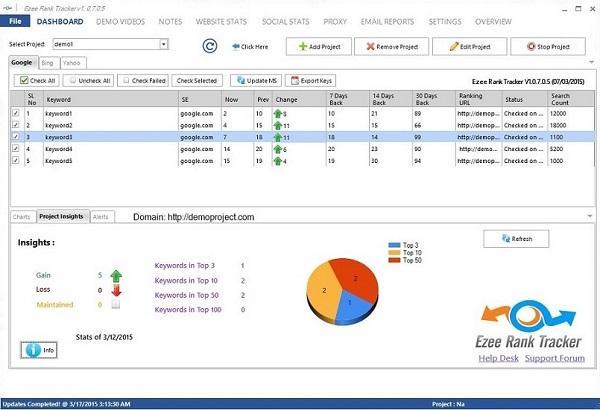This screenshot has width=600, height=410.
Task: Click the green up arrow in keyword3 row
Action: (x=278, y=137)
